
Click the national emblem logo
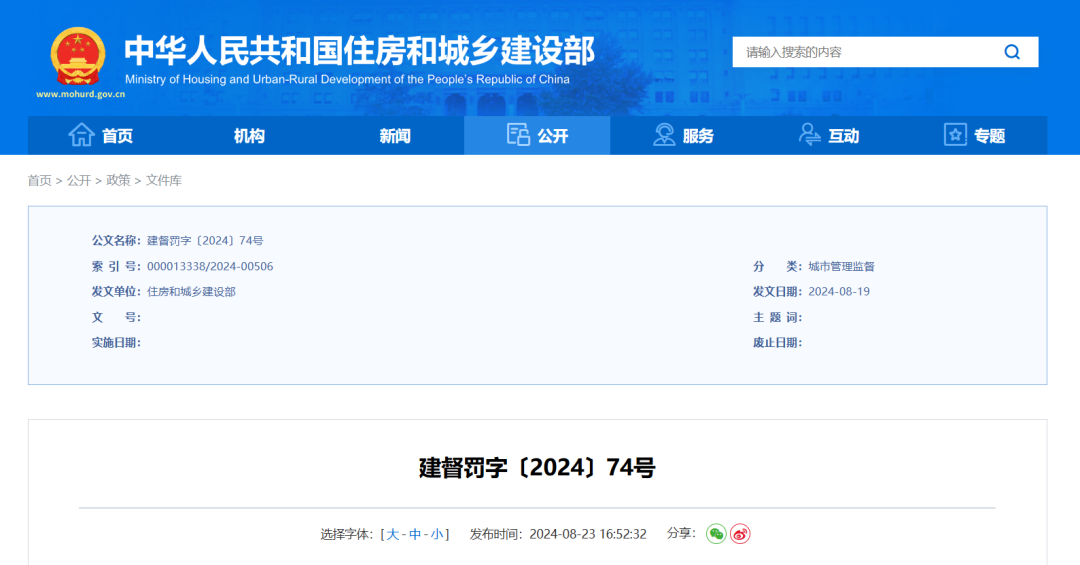click(78, 57)
